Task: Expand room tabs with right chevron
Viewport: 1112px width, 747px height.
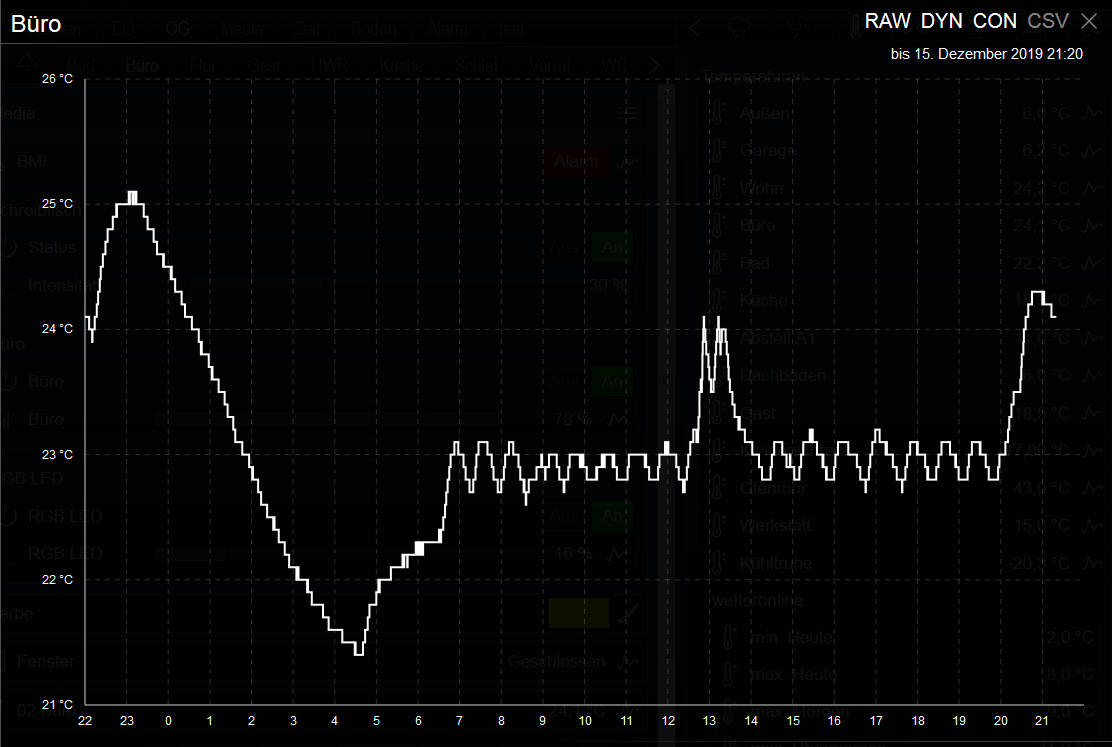Action: point(654,65)
